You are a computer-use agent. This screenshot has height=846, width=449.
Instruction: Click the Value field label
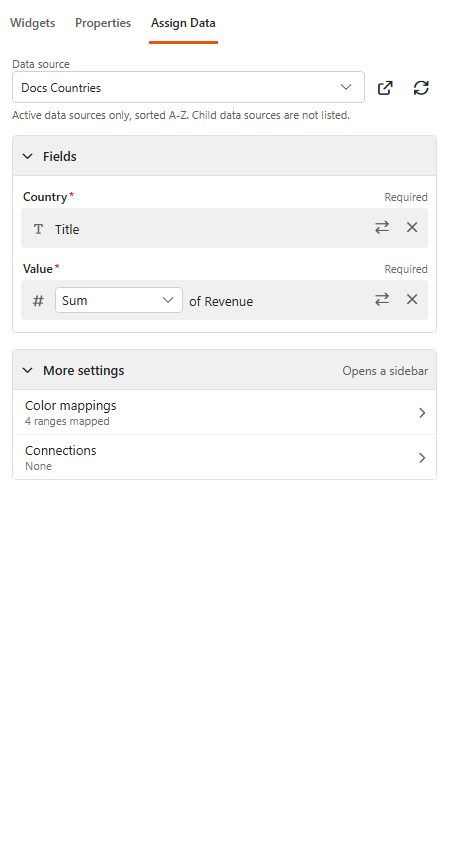click(38, 269)
